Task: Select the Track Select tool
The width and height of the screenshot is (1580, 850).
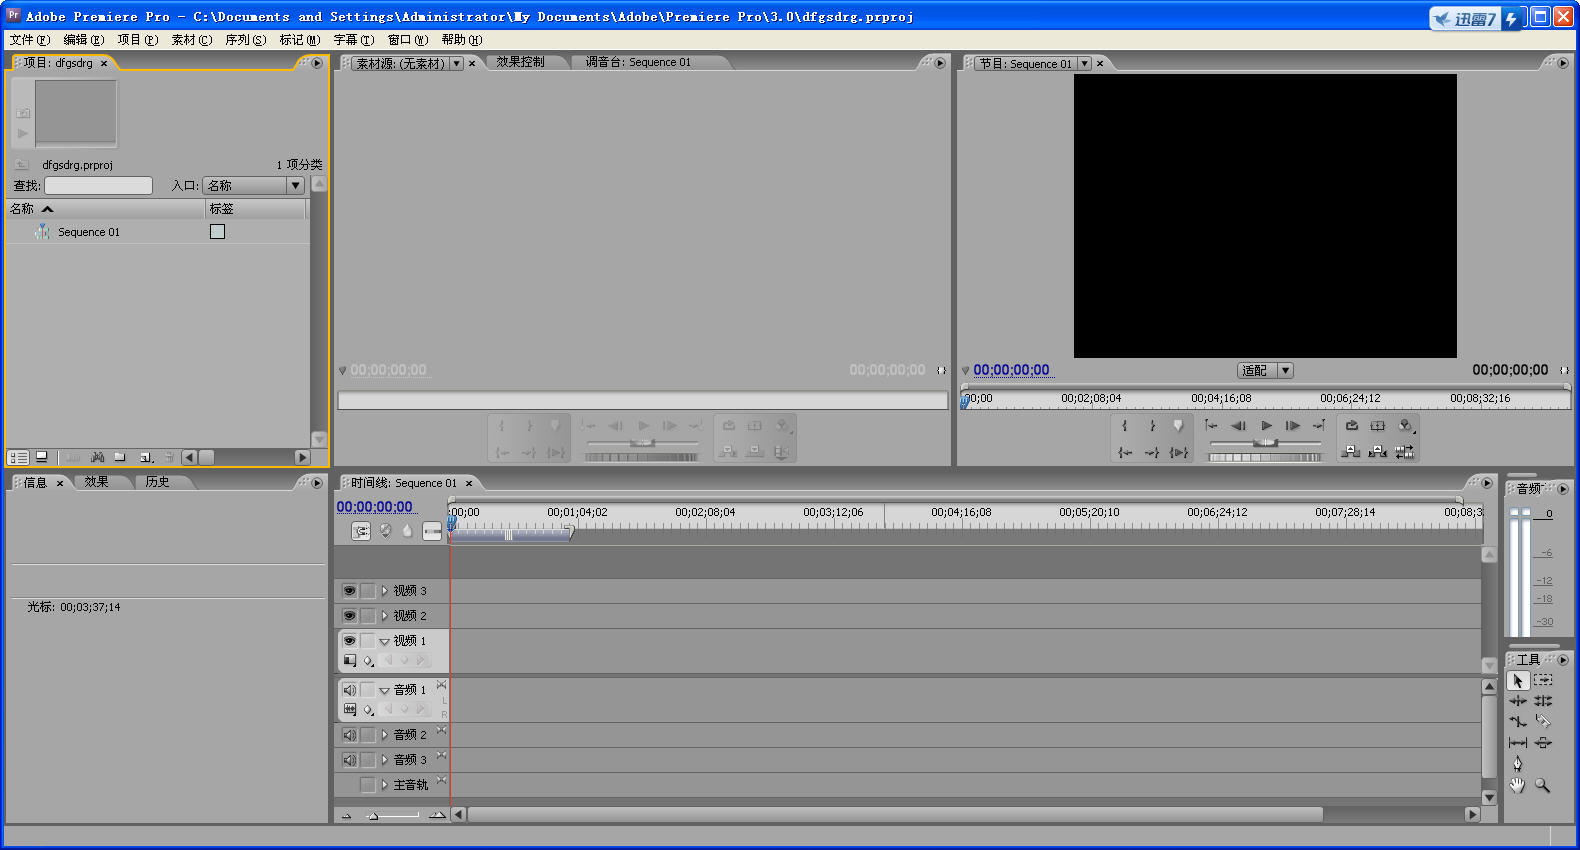Action: tap(1543, 680)
